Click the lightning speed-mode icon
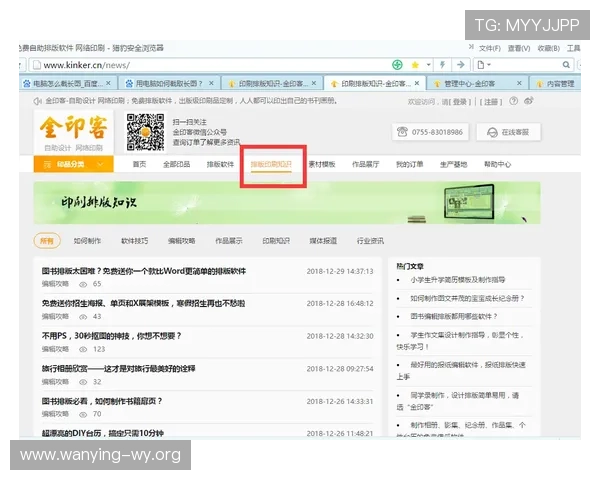The image size is (600, 480). tap(443, 65)
